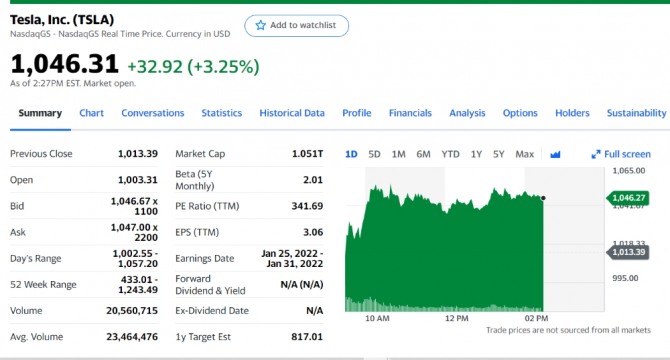The image size is (670, 360).
Task: Open the Chart tab
Action: click(91, 113)
